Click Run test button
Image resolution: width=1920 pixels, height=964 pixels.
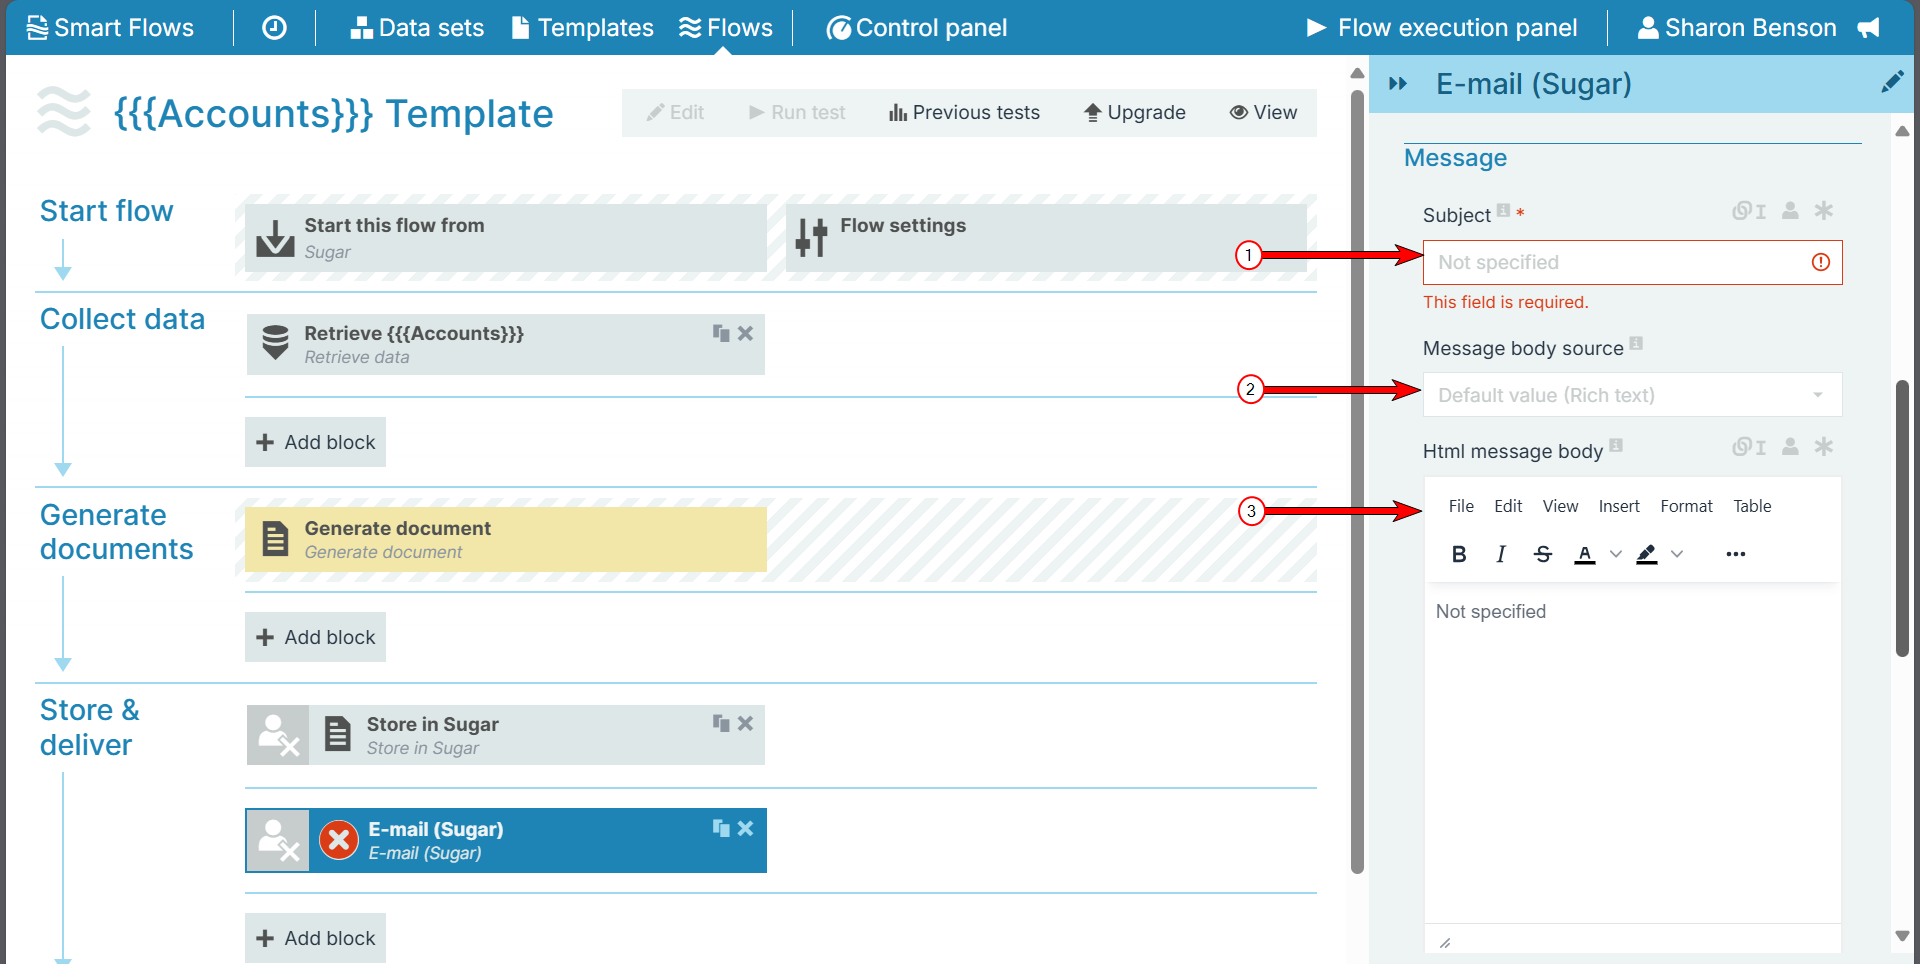797,112
